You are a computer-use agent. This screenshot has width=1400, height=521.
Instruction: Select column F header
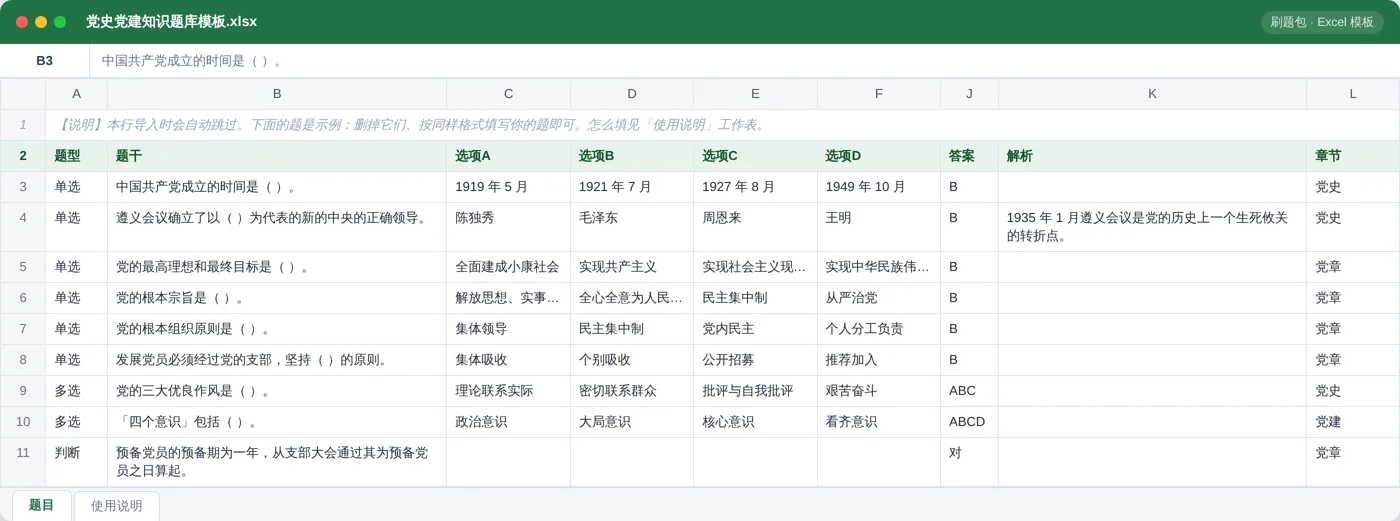pos(879,94)
